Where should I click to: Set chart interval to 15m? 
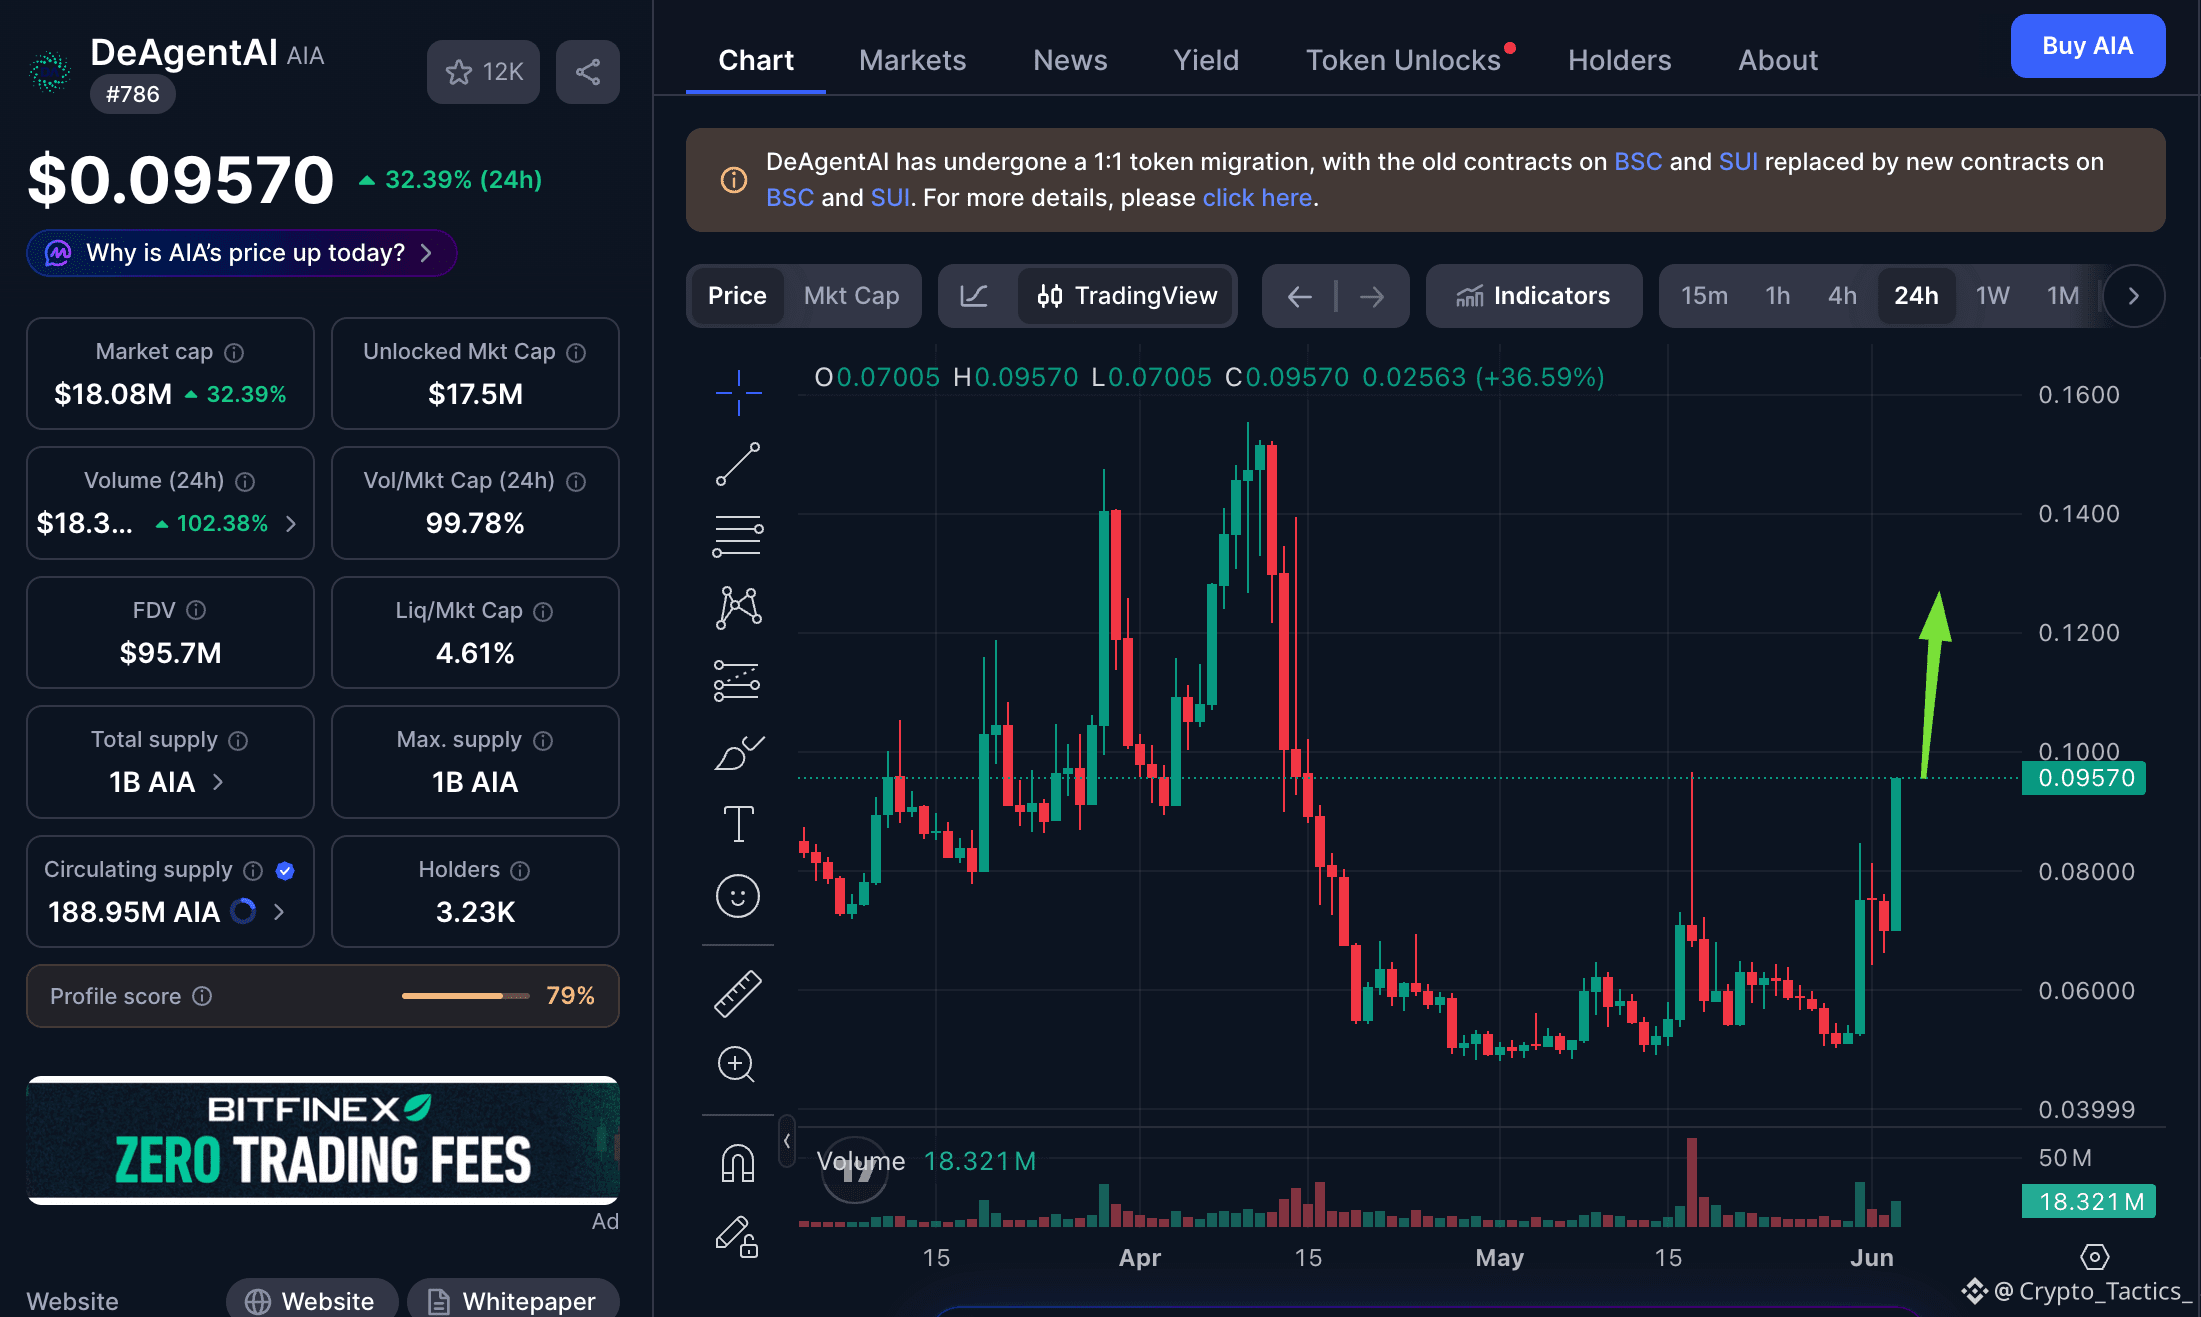tap(1704, 296)
